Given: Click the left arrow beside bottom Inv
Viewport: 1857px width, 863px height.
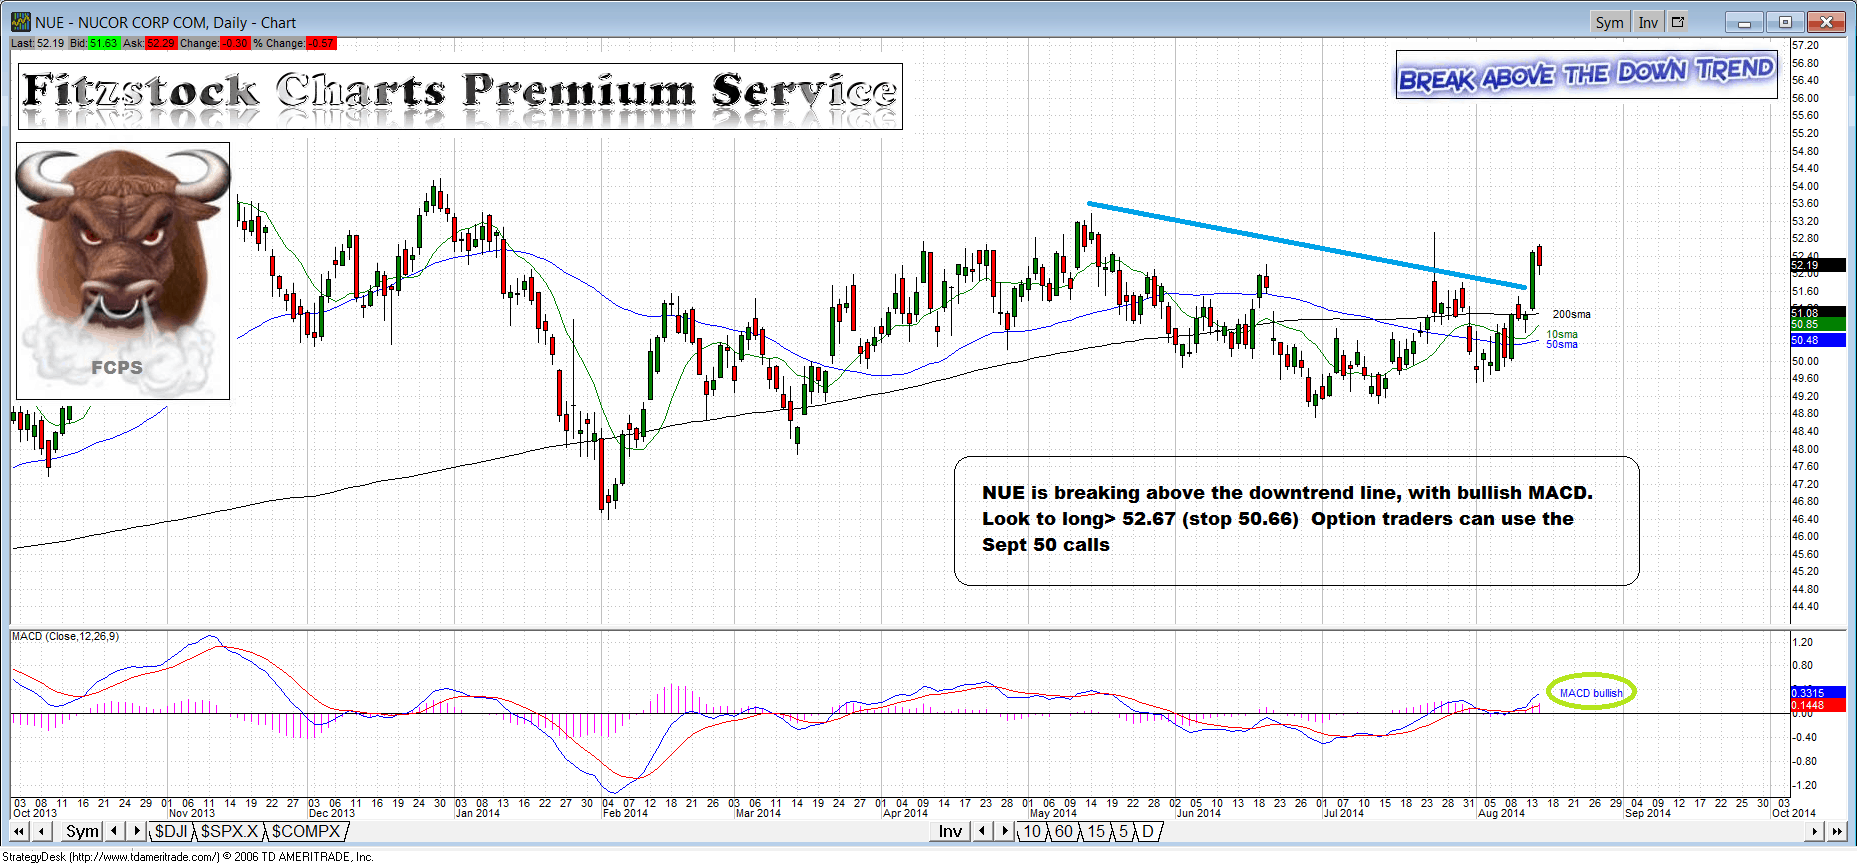Looking at the screenshot, I should pos(982,831).
